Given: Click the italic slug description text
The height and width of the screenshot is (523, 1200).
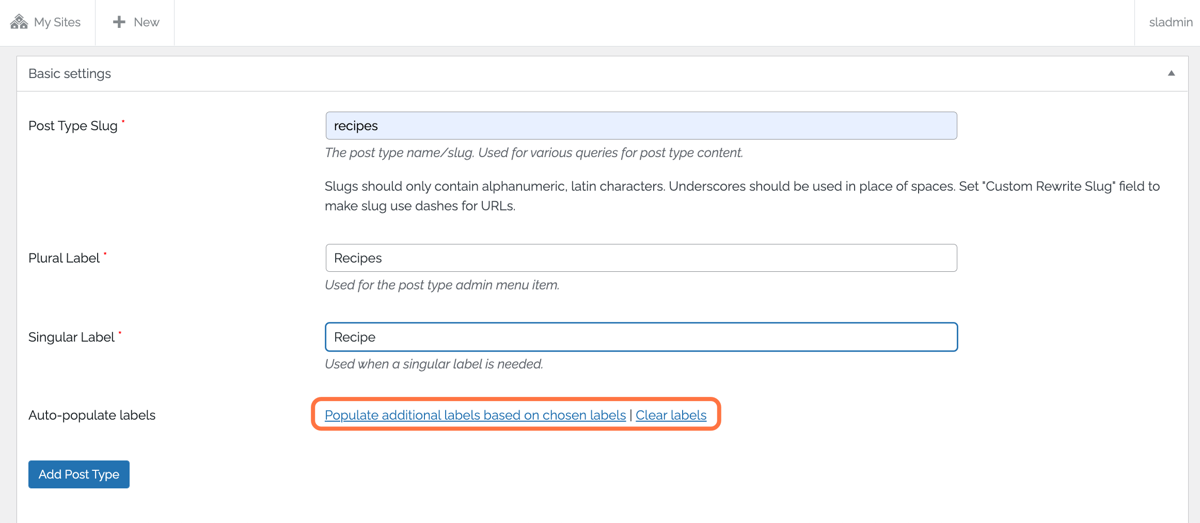Looking at the screenshot, I should point(534,153).
